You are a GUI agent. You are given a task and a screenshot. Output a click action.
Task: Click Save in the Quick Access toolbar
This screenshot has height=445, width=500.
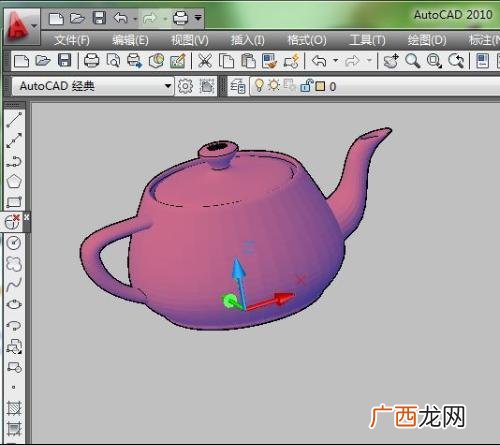(99, 18)
